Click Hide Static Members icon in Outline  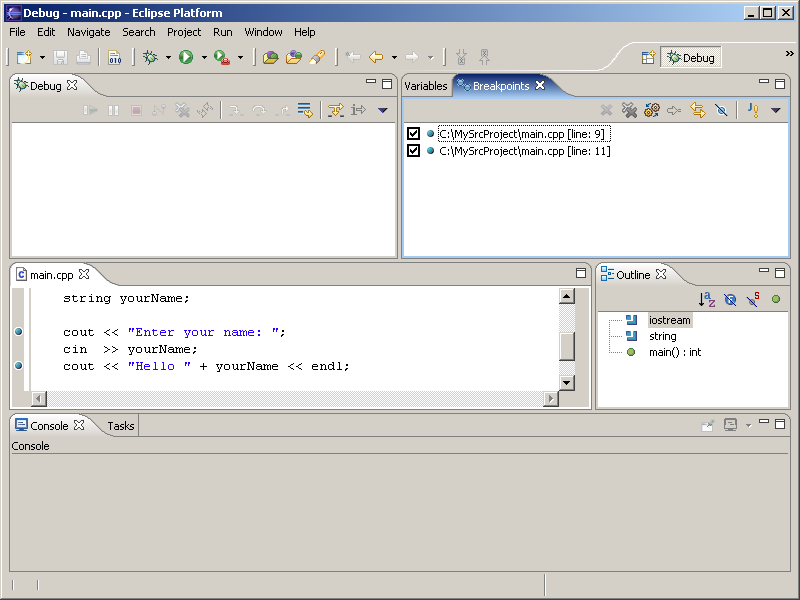coord(752,299)
